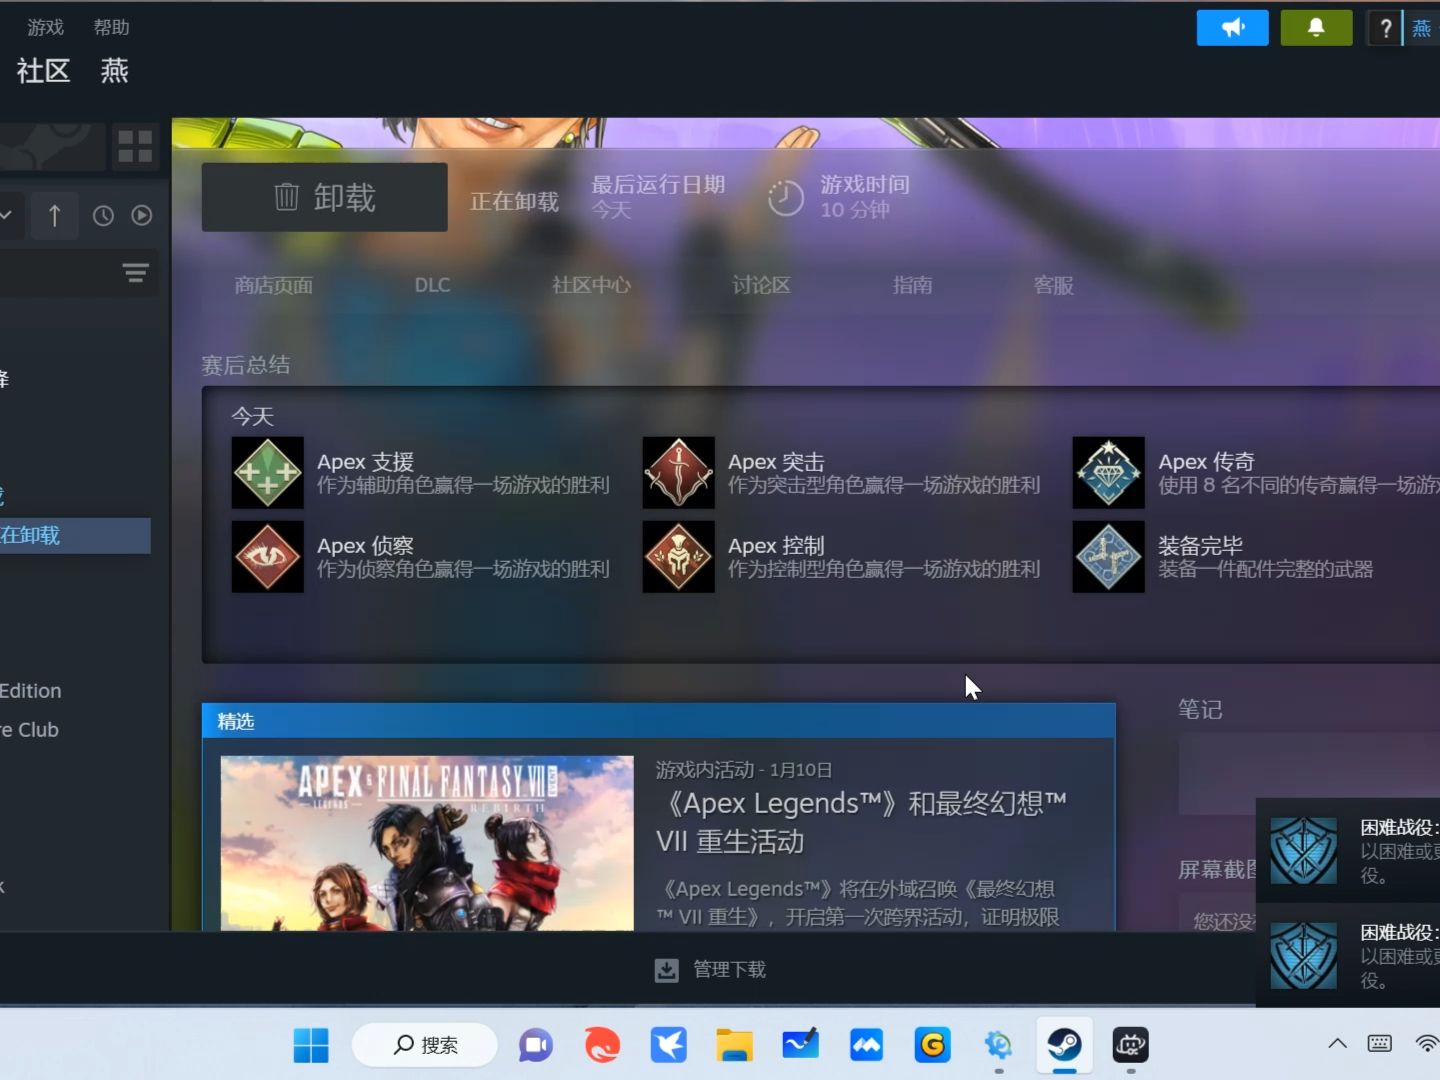Open the 燕 profile section

point(115,71)
